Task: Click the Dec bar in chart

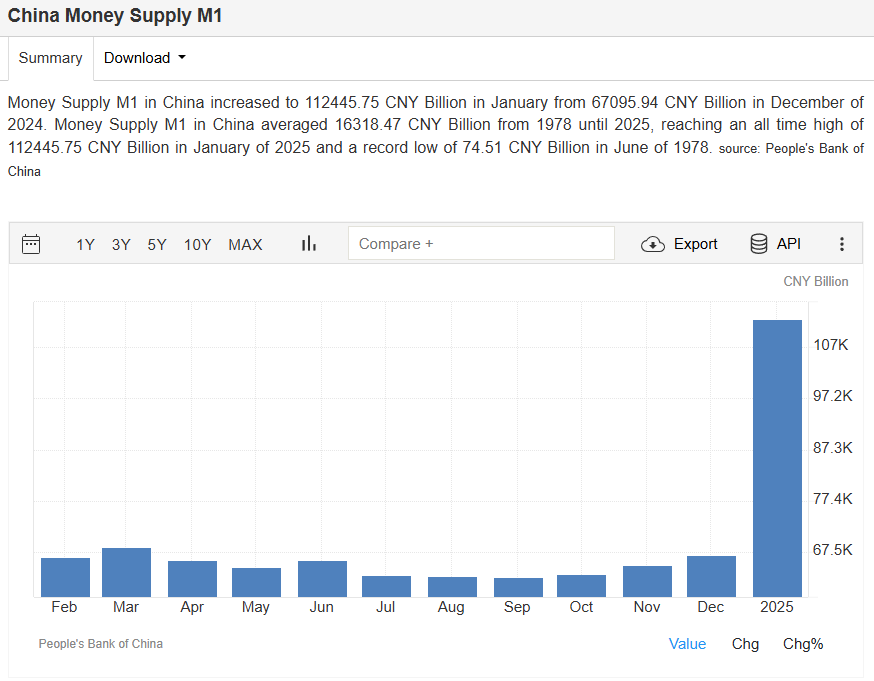Action: pos(711,577)
